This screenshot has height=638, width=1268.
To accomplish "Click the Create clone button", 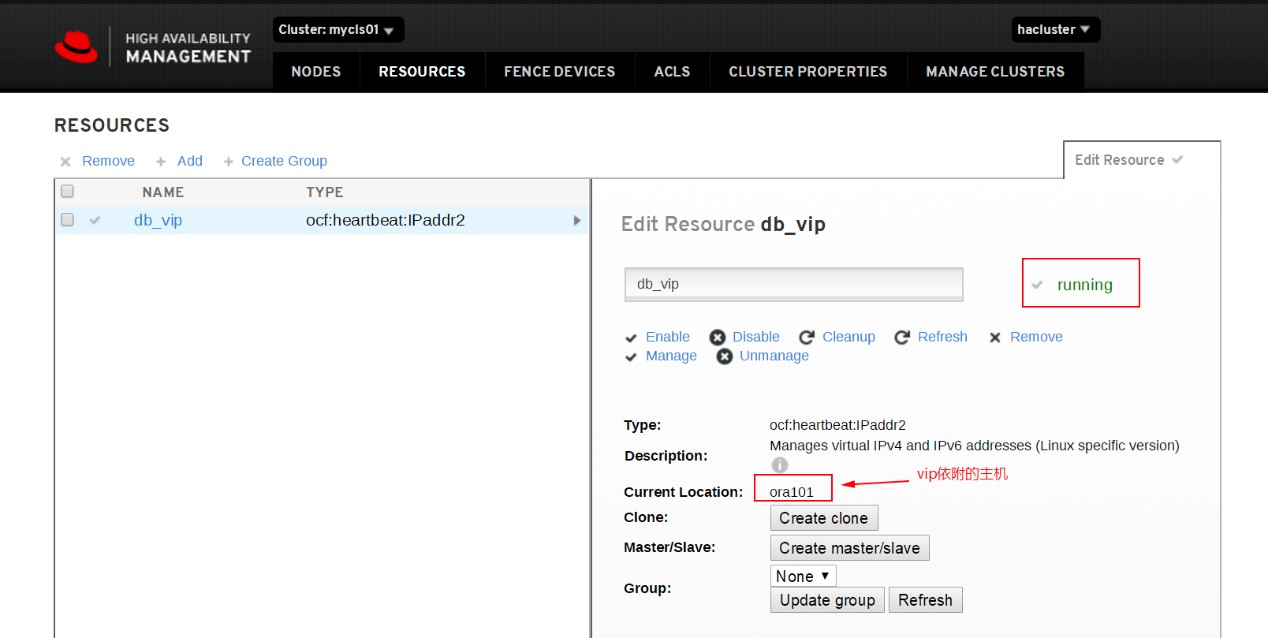I will pos(823,518).
